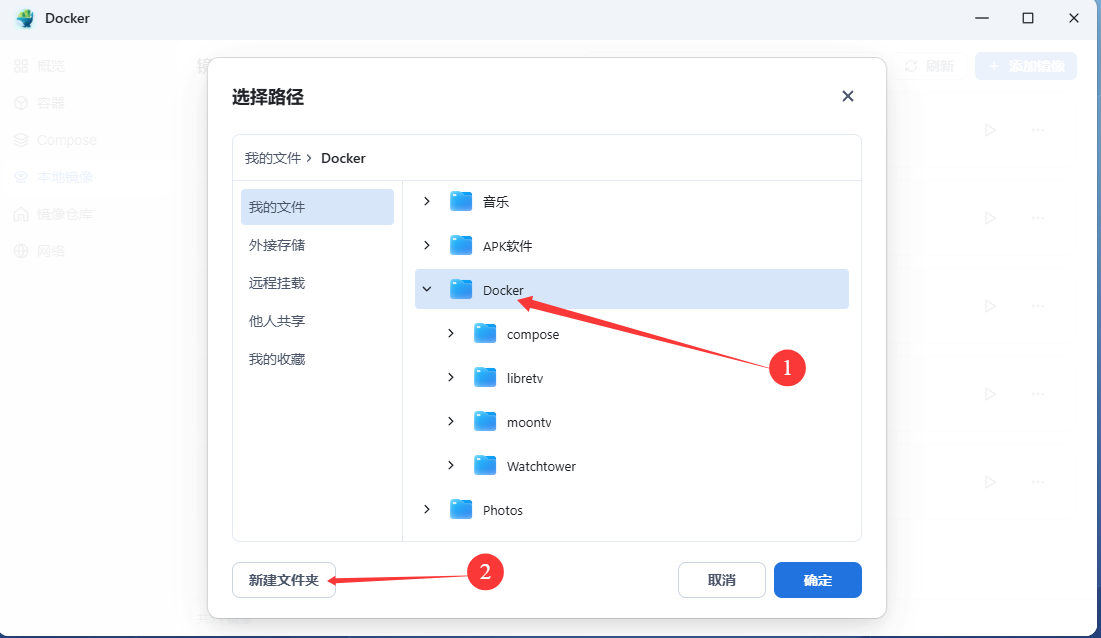This screenshot has width=1101, height=638.
Task: Open Compose in the Docker window sidebar
Action: (67, 140)
